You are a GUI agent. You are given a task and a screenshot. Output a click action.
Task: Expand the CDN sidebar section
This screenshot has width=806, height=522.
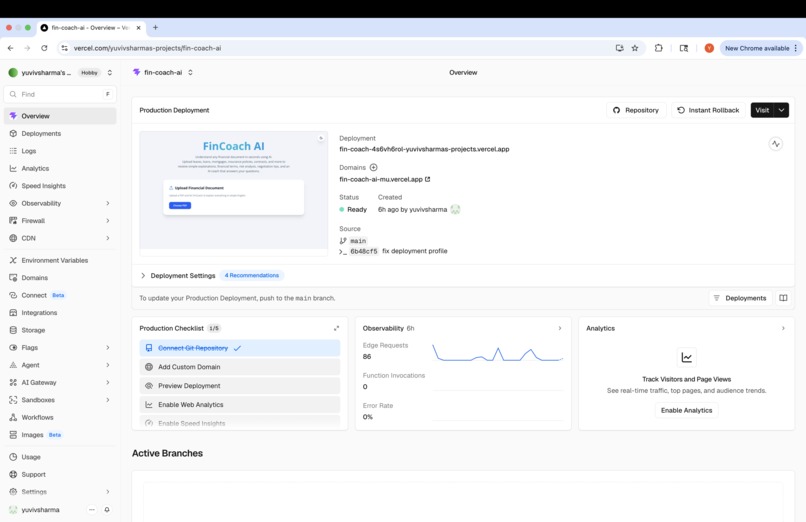pos(107,238)
